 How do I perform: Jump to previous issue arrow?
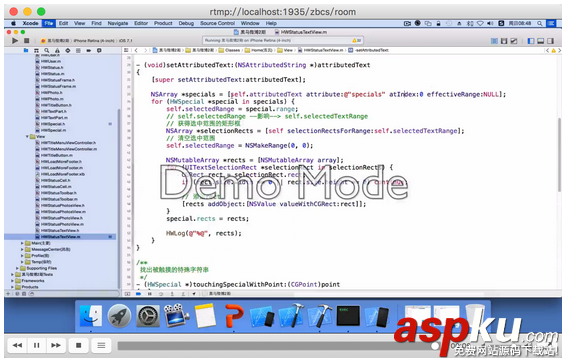pos(547,50)
